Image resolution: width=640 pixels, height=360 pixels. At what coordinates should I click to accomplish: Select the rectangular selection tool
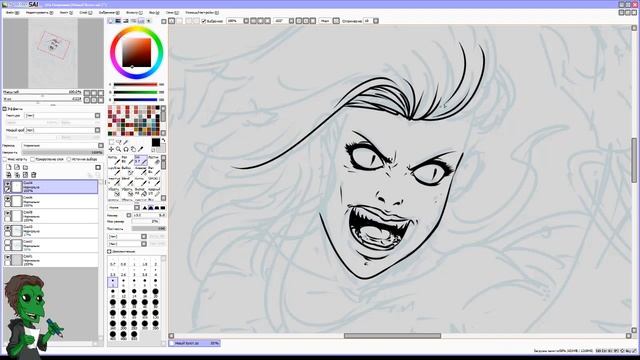pyautogui.click(x=111, y=142)
